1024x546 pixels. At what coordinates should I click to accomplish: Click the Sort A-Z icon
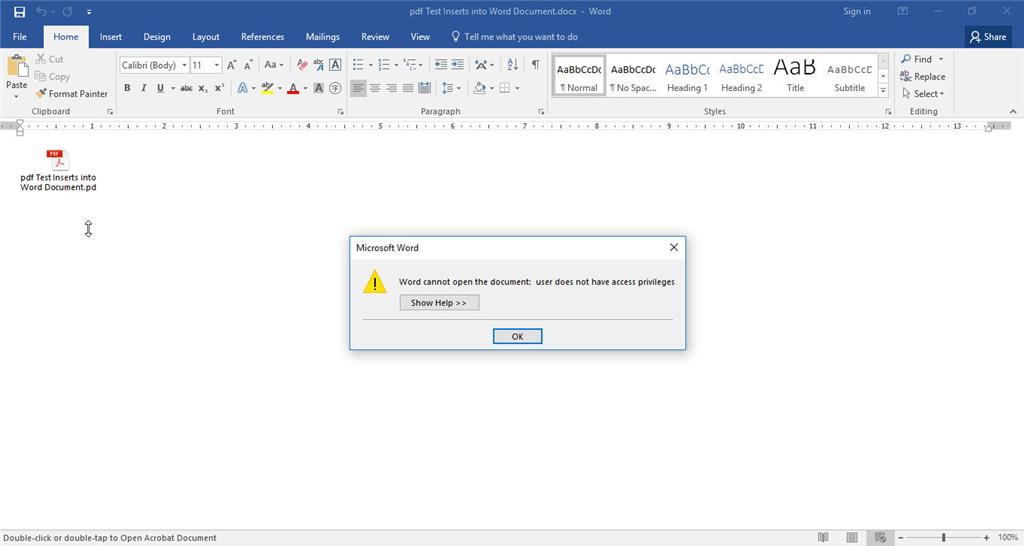point(513,65)
